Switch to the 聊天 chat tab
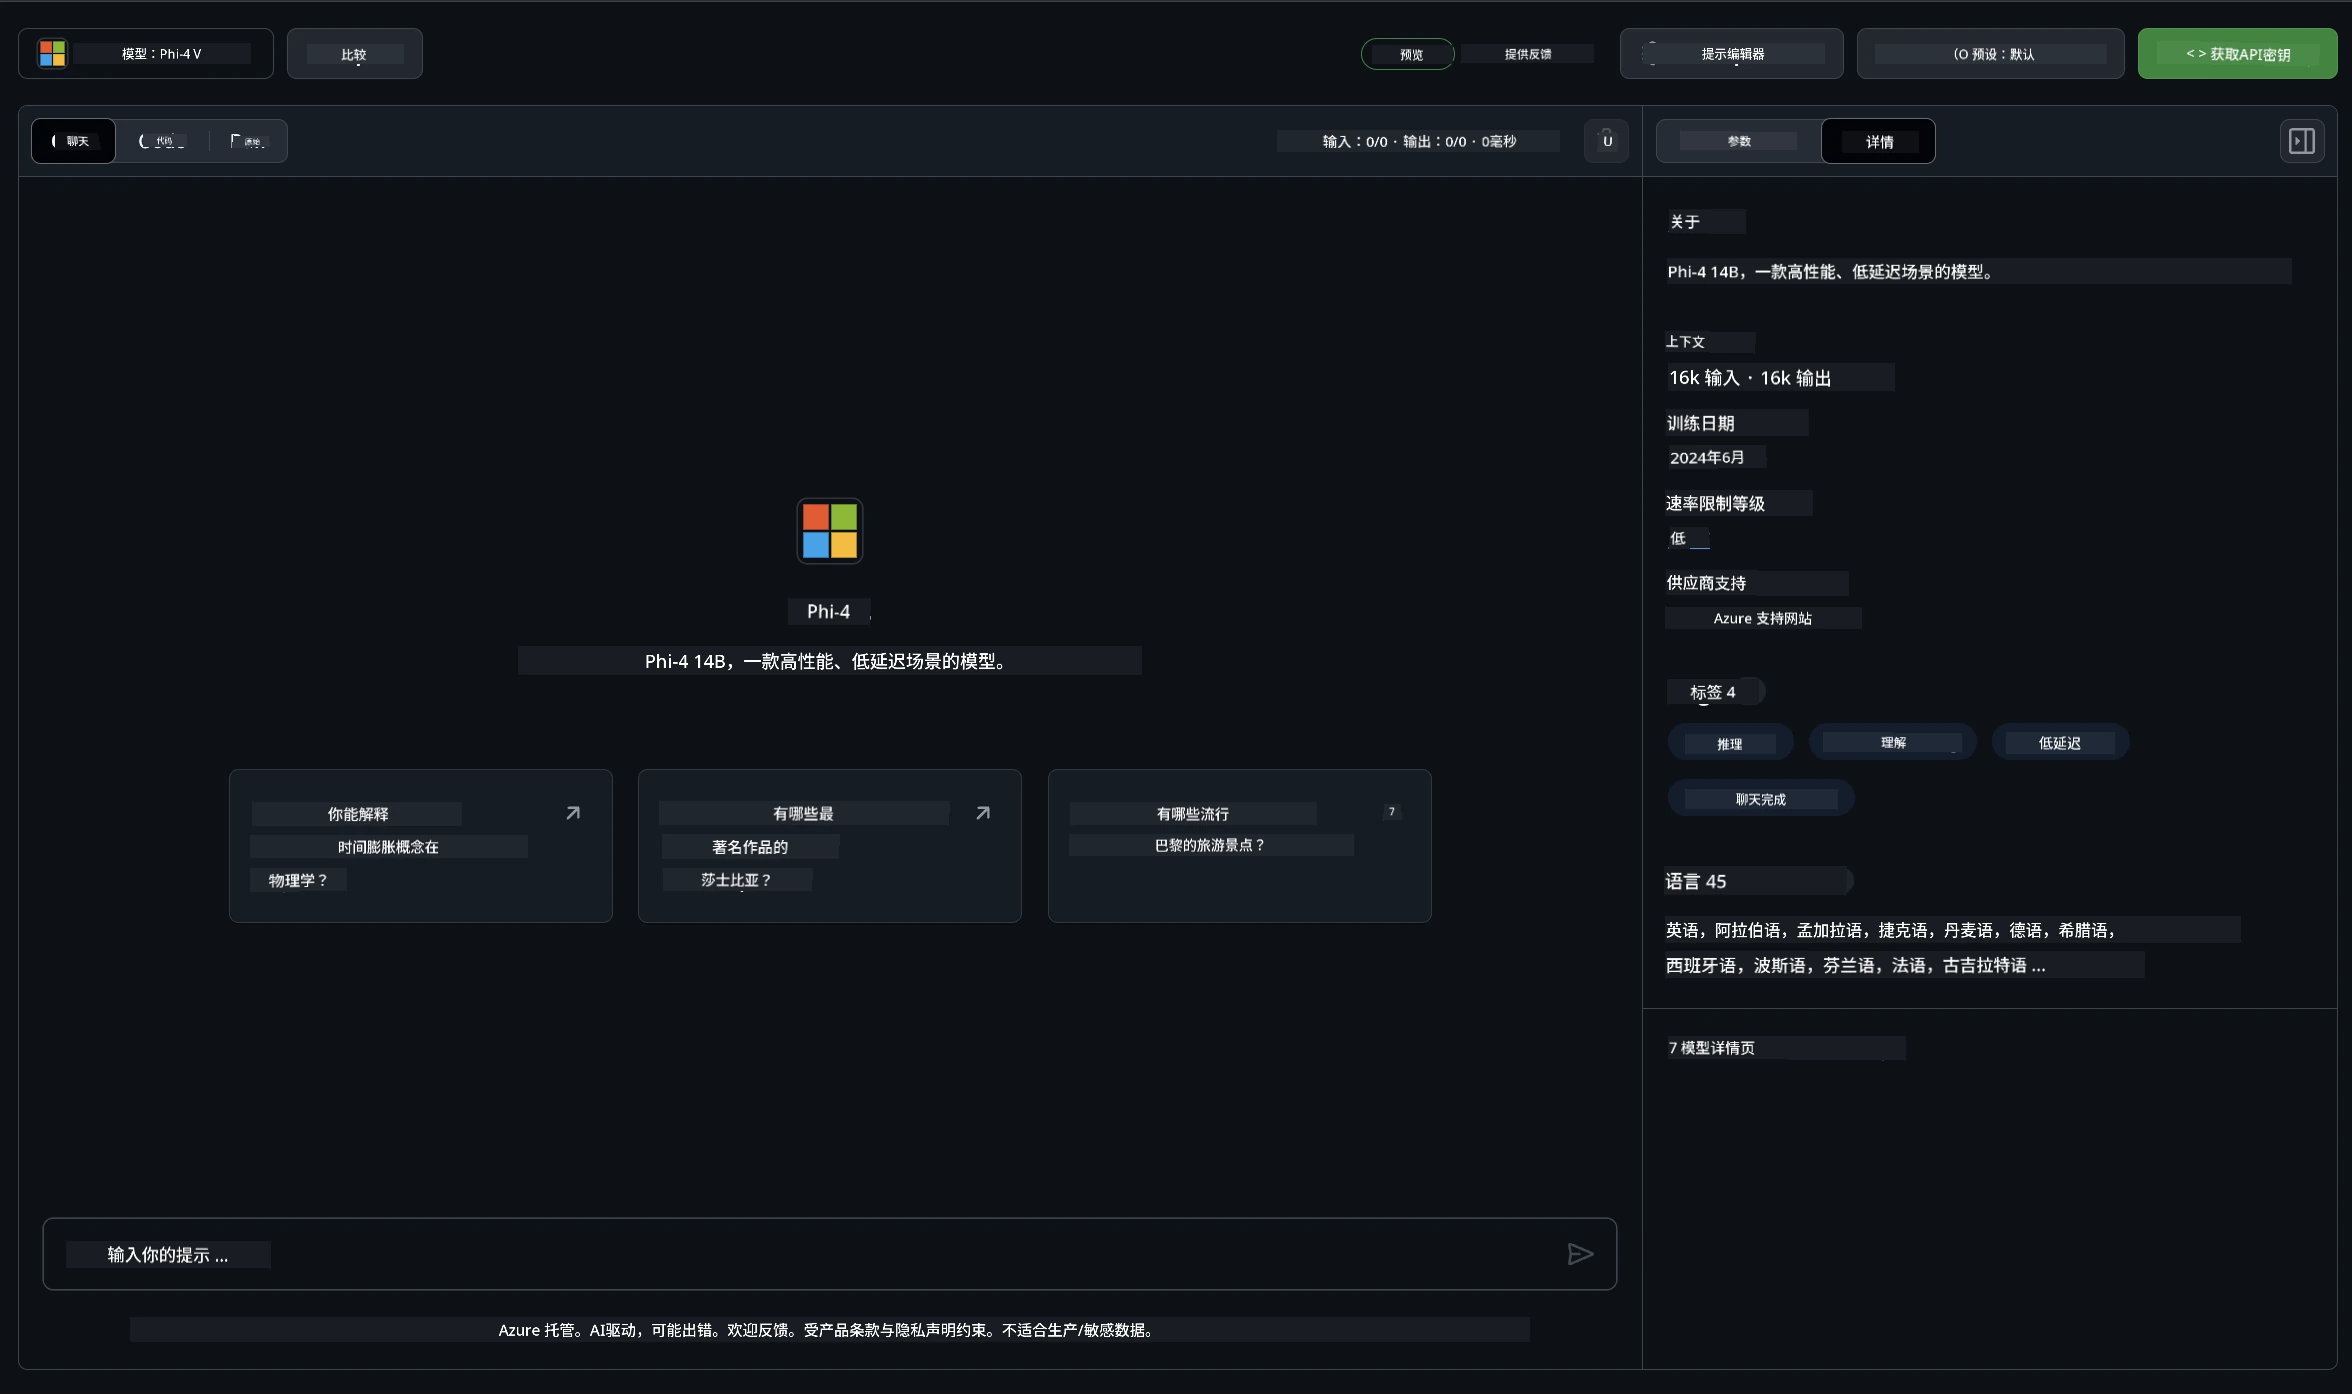2352x1394 pixels. coord(74,141)
